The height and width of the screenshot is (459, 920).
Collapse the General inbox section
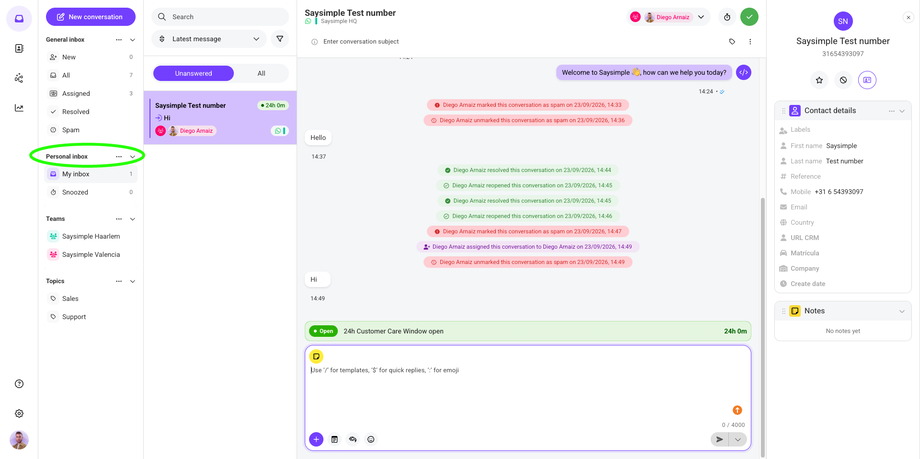[x=133, y=40]
